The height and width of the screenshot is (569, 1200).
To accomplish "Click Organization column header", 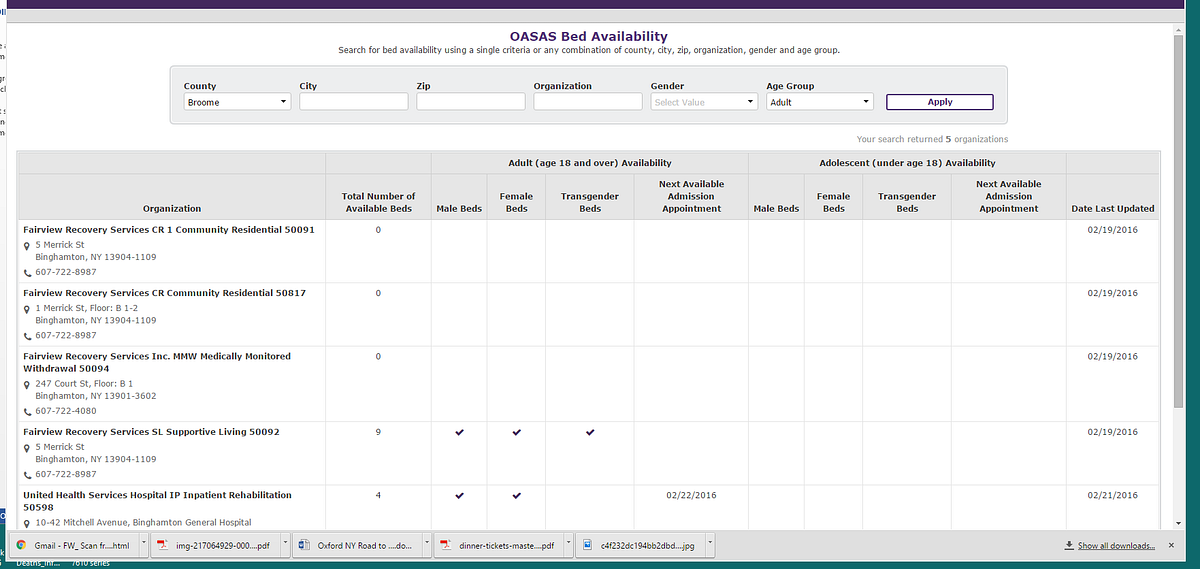I will coord(172,208).
